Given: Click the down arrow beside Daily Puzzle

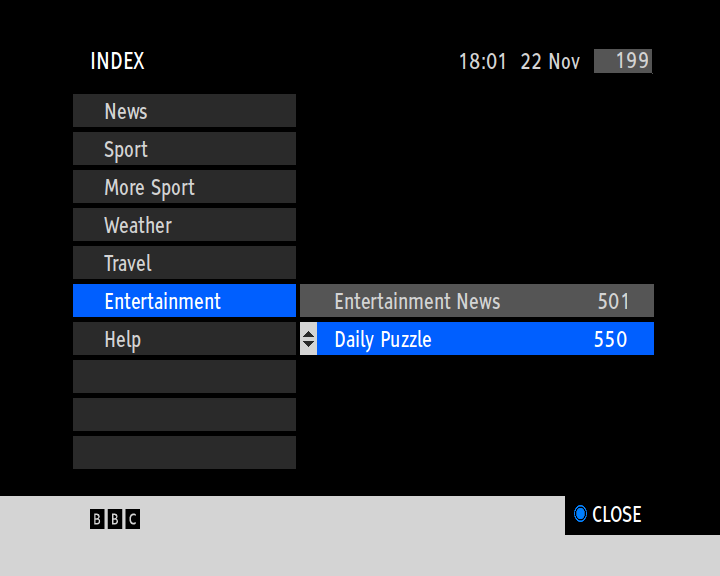Looking at the screenshot, I should coord(308,345).
